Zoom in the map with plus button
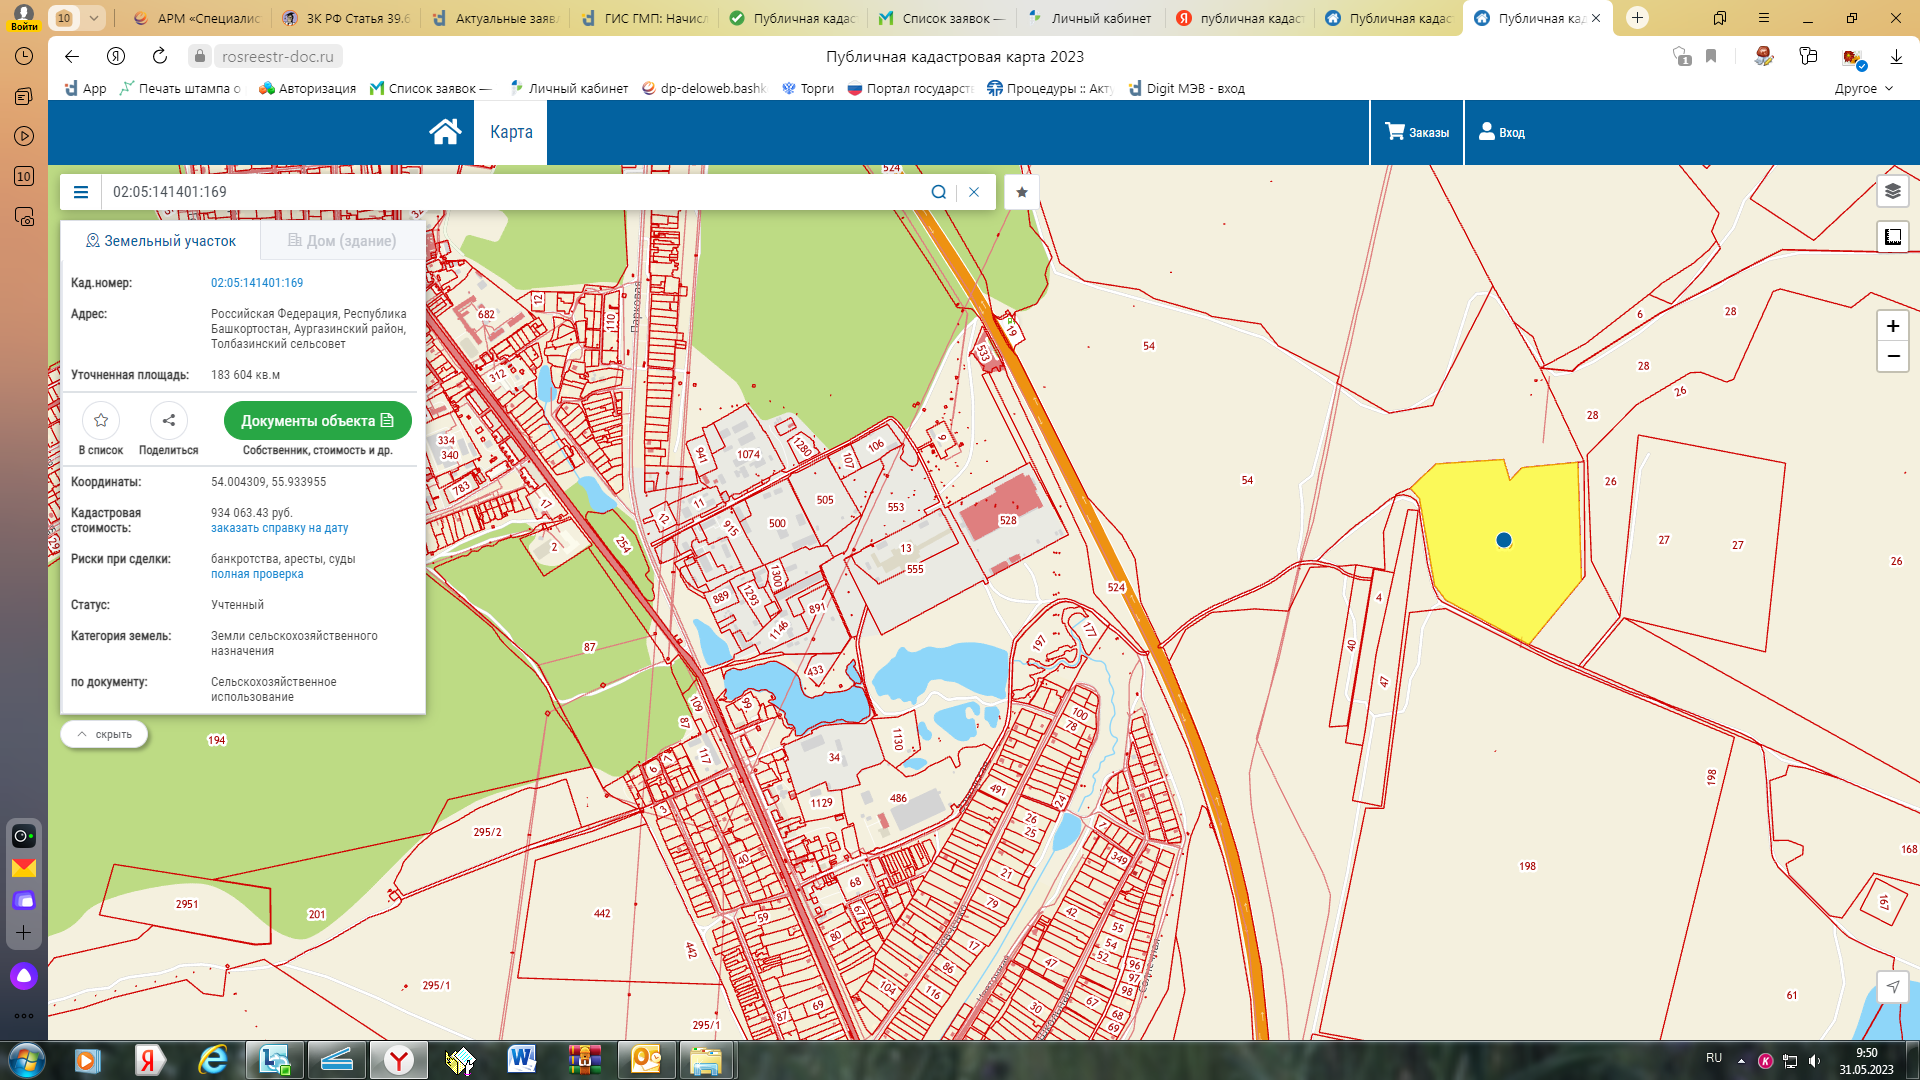The width and height of the screenshot is (1920, 1080). click(1892, 326)
